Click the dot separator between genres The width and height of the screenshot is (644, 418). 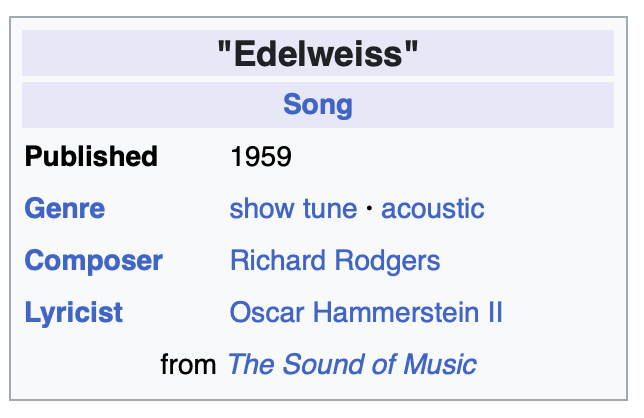click(x=369, y=210)
